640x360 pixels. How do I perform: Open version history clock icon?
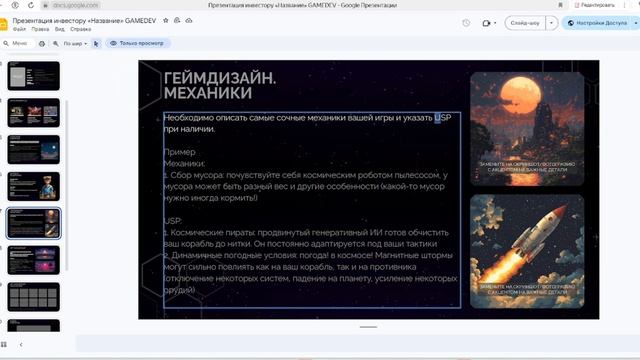466,23
